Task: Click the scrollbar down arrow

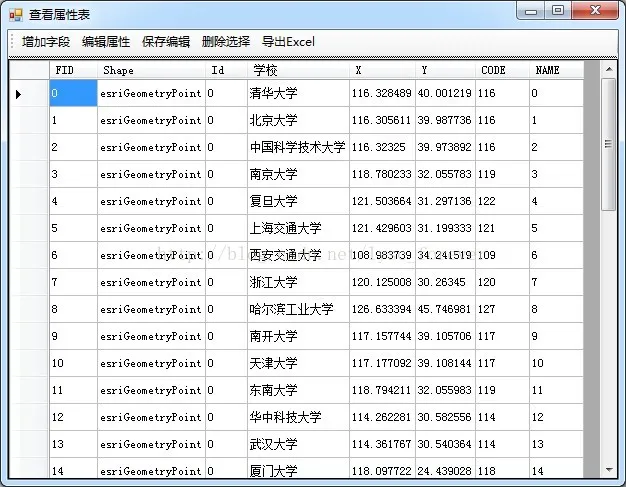Action: pos(609,470)
